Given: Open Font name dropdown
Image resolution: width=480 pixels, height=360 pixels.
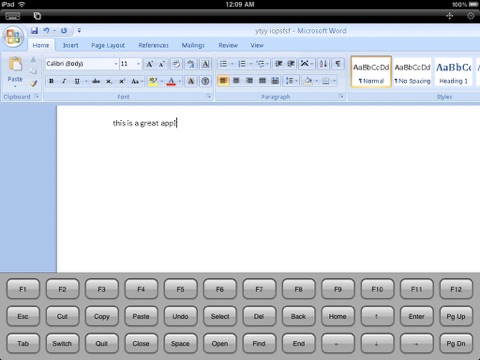Looking at the screenshot, I should click(x=116, y=64).
